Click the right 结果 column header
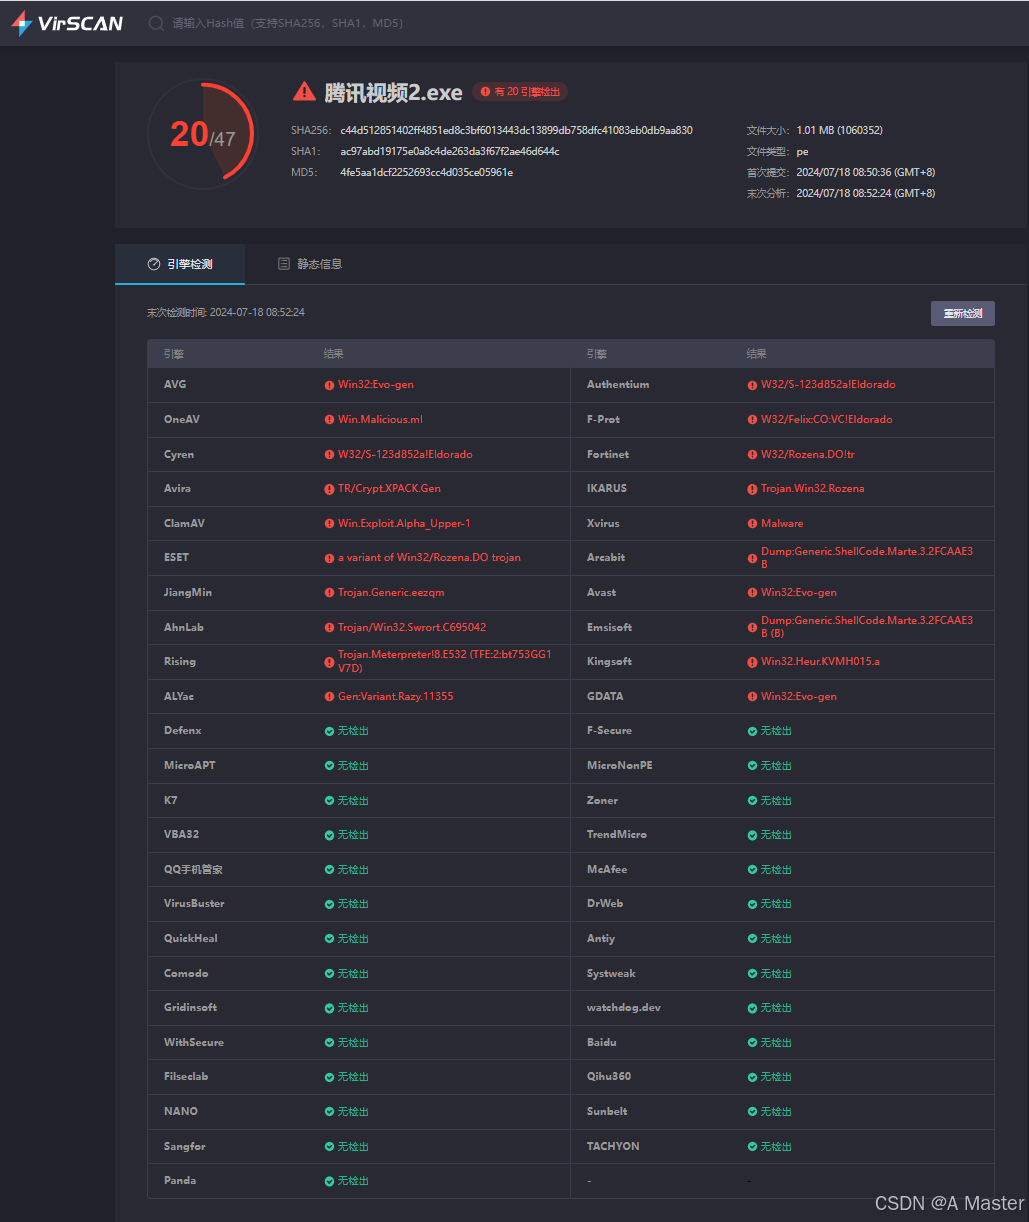Screen dimensions: 1029x1222 [x=757, y=355]
